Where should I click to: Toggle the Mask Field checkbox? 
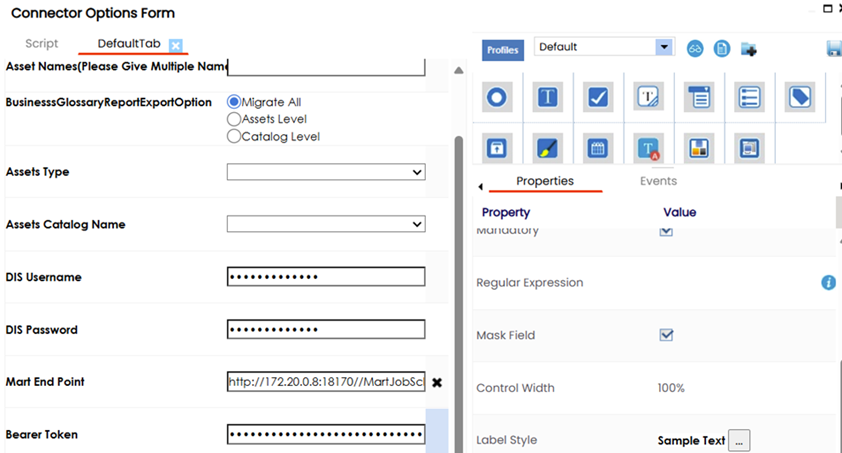666,335
